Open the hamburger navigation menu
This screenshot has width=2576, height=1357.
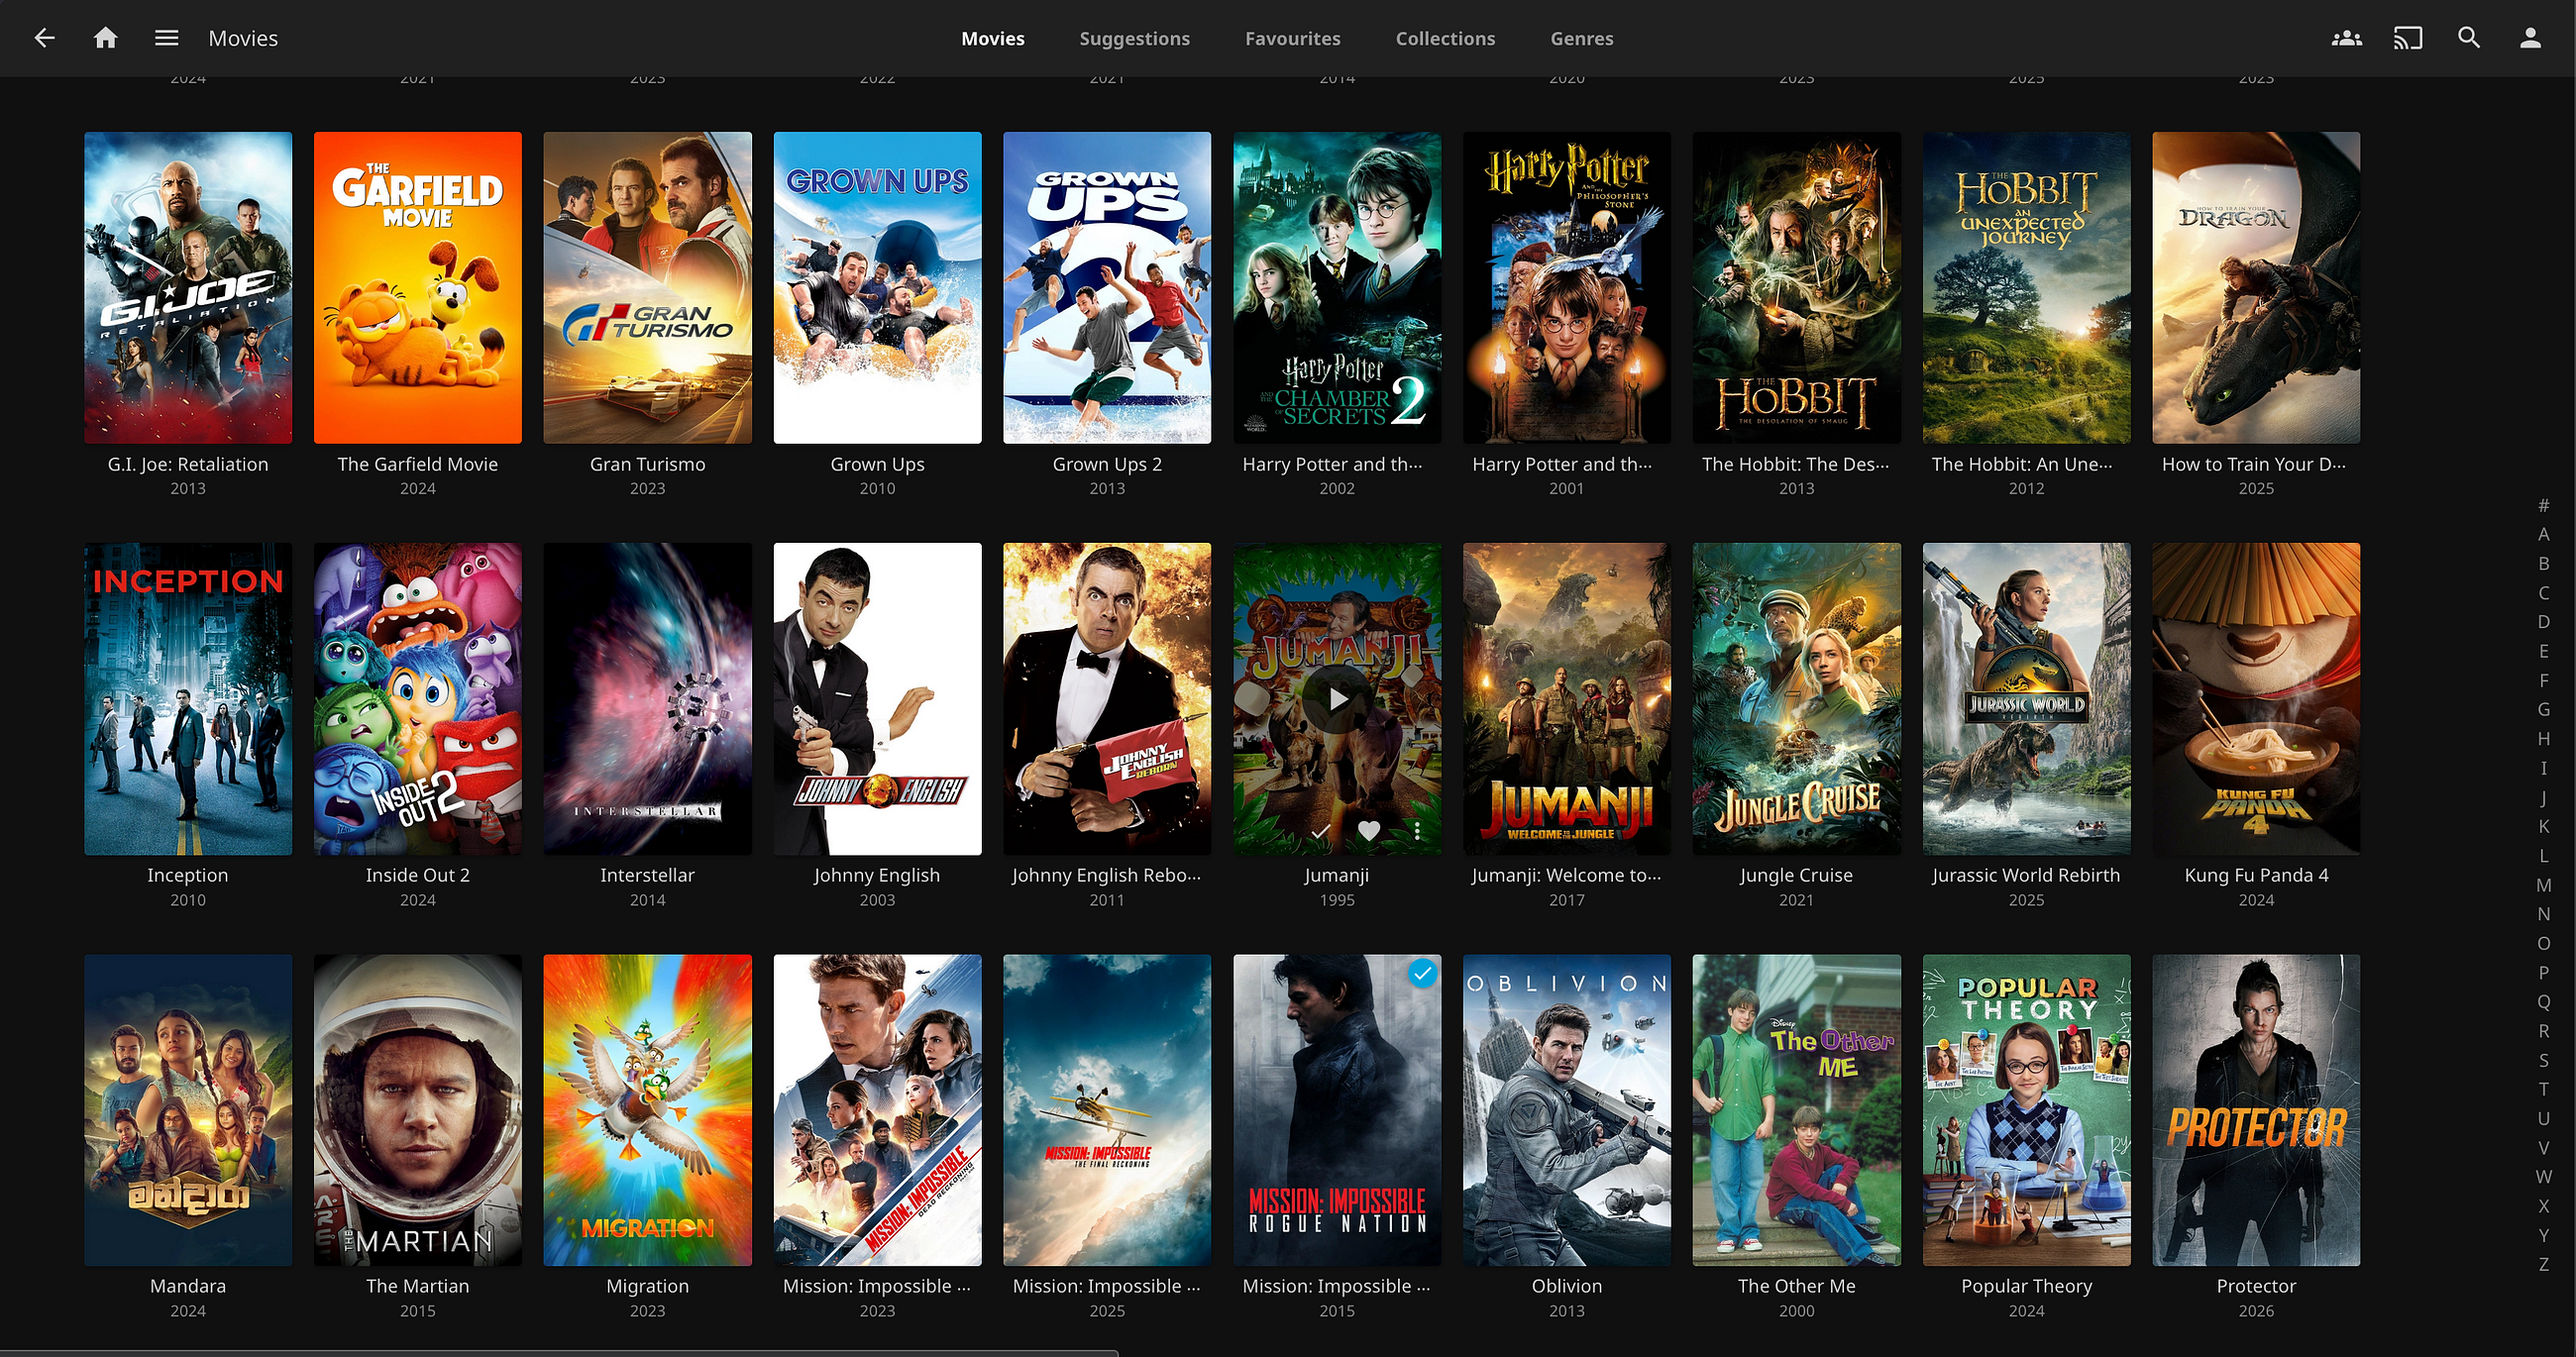point(166,38)
